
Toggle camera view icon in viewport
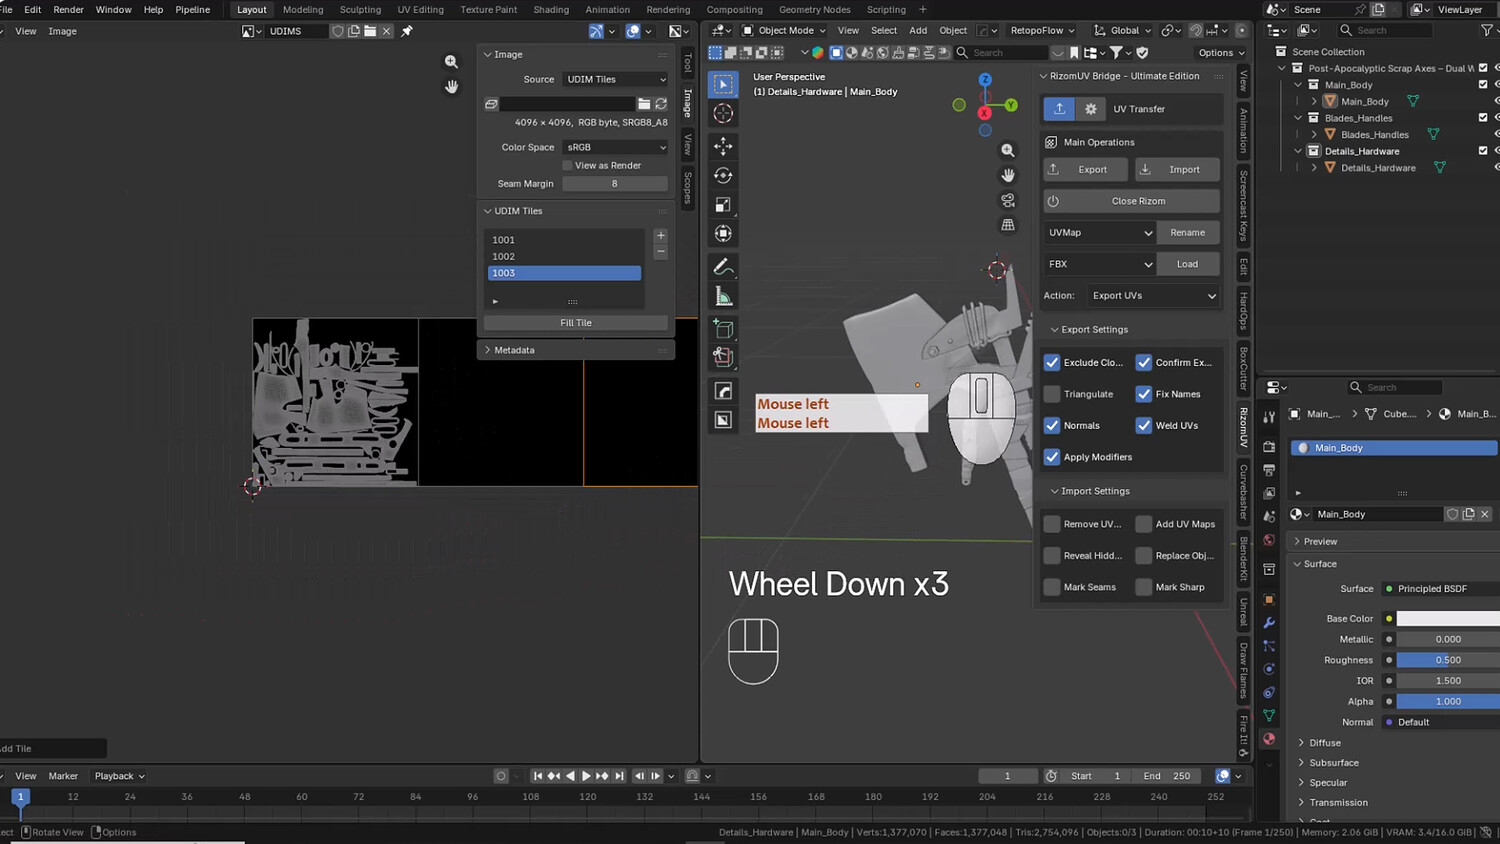[1008, 200]
